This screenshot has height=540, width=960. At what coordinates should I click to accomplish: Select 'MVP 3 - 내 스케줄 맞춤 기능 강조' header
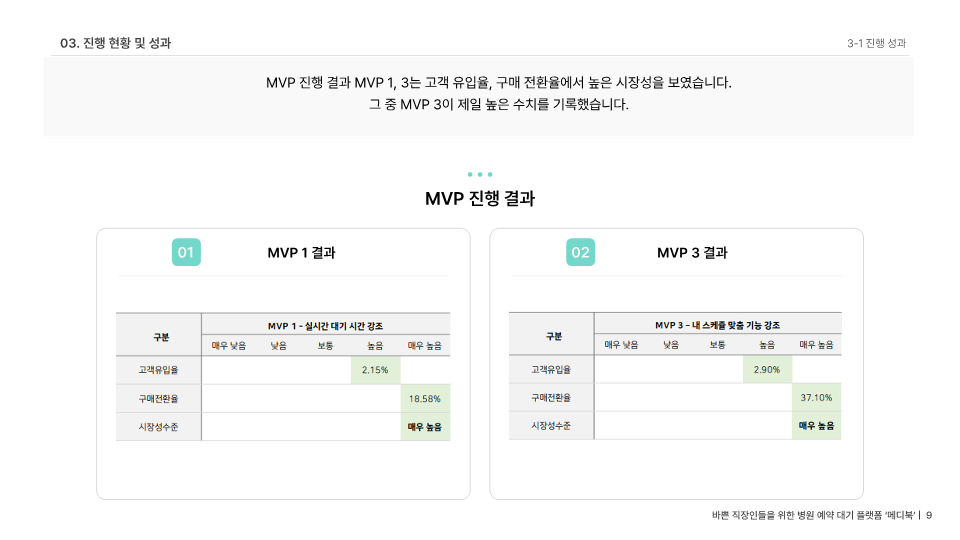click(718, 325)
